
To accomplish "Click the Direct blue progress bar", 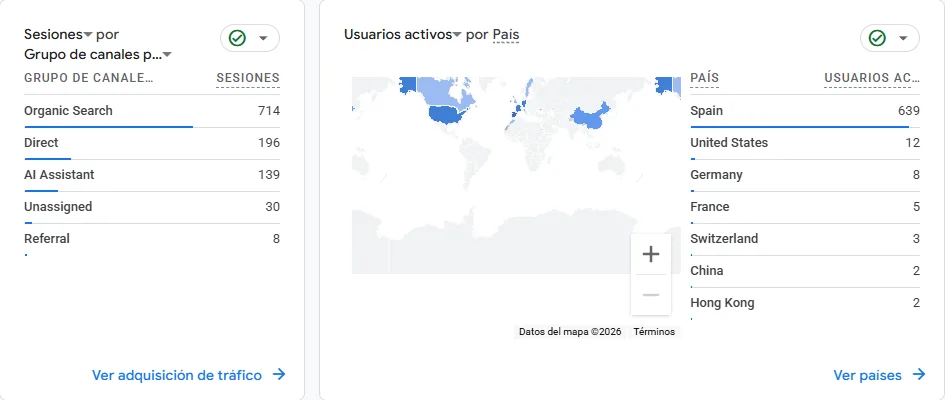I will [x=48, y=158].
